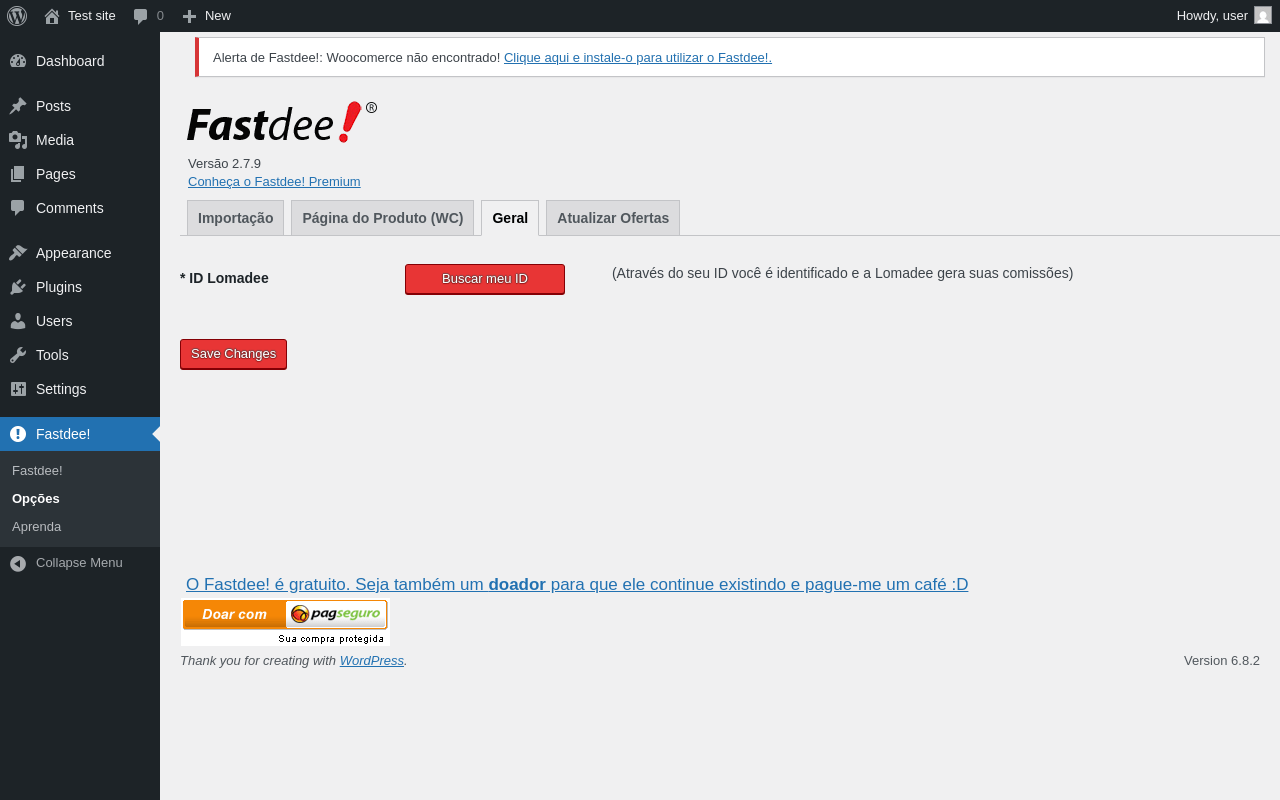1280x800 pixels.
Task: Click the user avatar in the top bar
Action: (1263, 15)
